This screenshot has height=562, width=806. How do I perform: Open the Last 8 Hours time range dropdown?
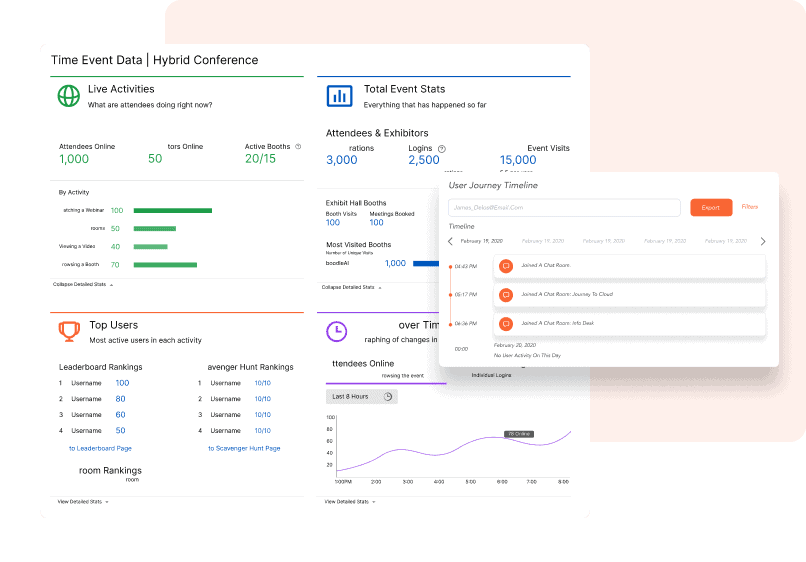361,396
